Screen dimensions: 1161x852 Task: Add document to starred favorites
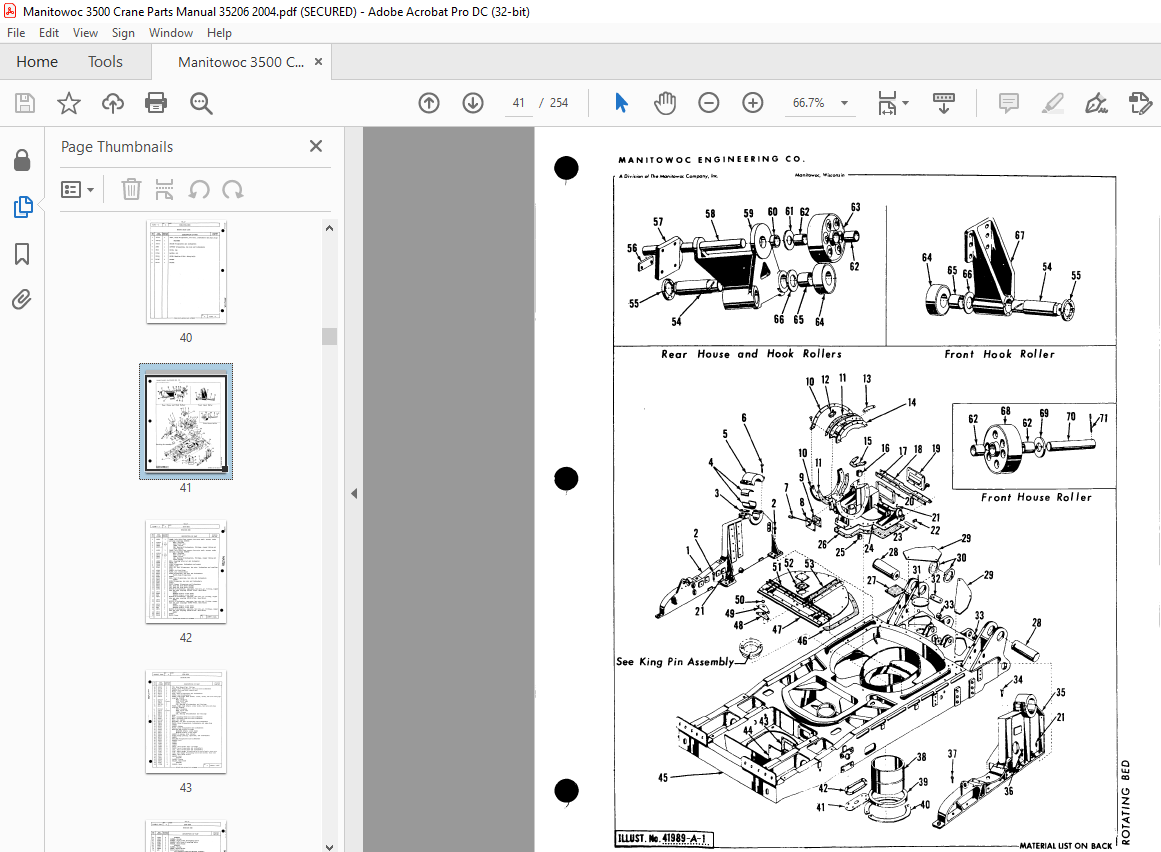point(69,103)
